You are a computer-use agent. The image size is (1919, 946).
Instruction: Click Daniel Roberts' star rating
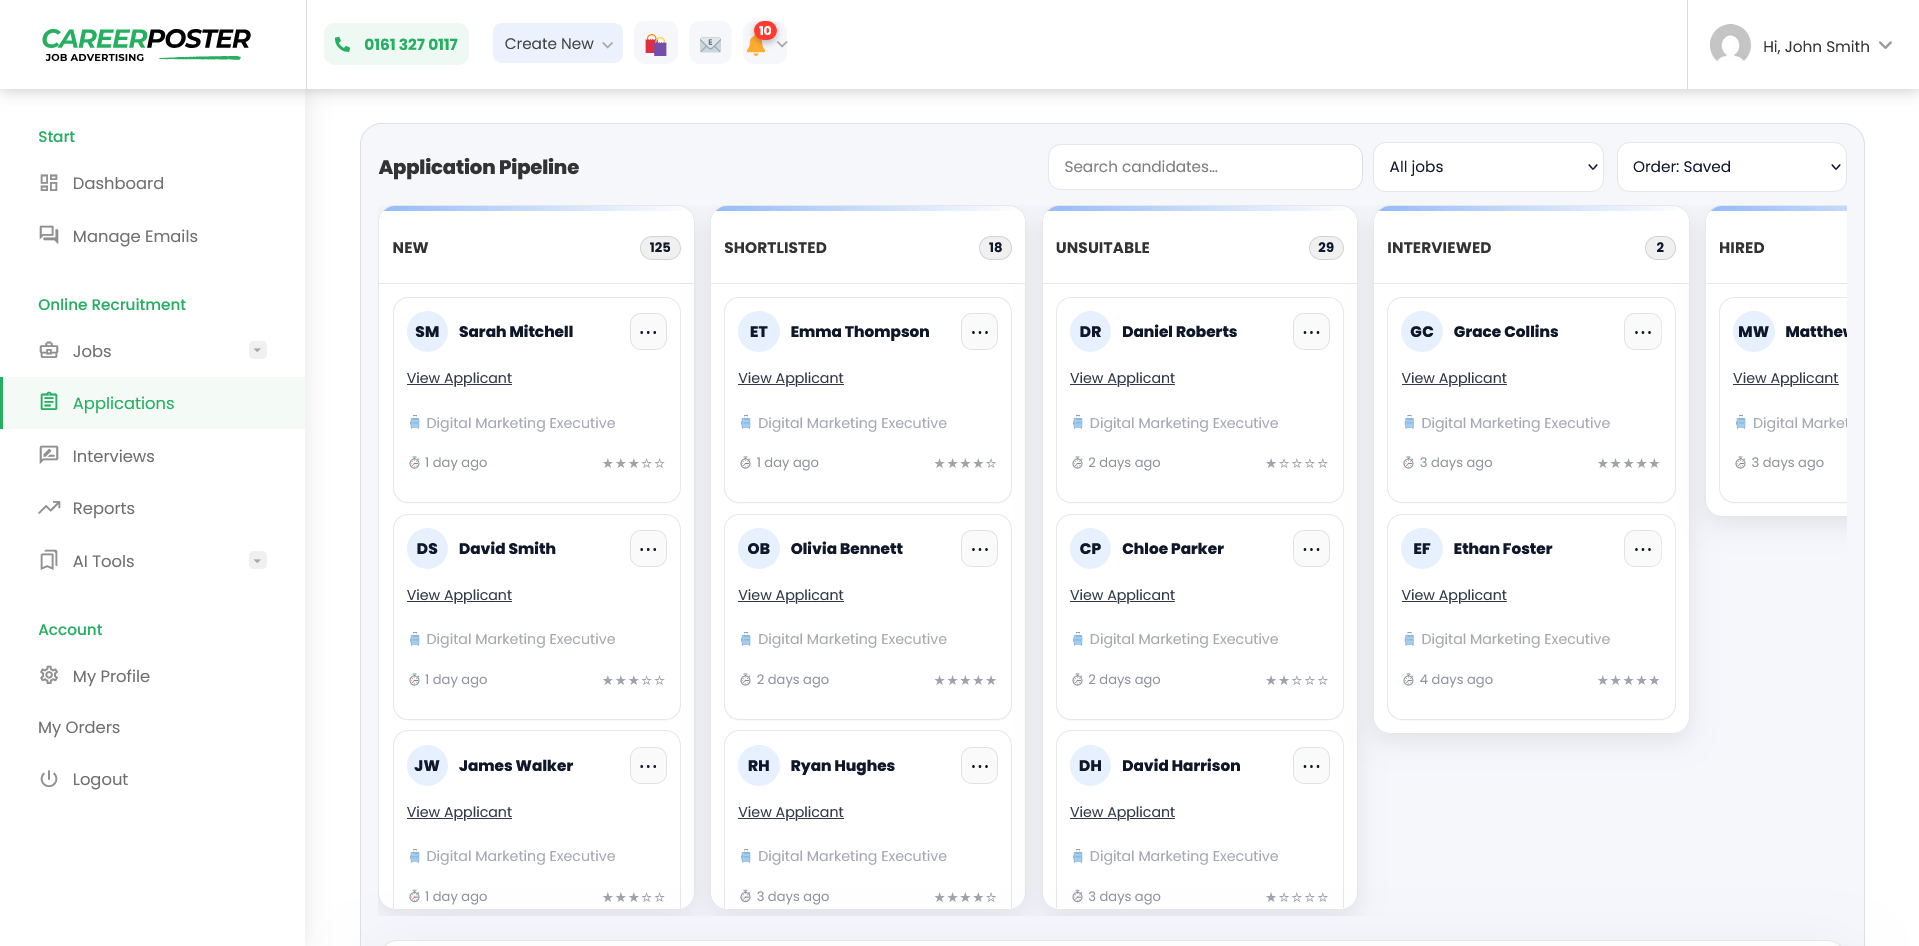pyautogui.click(x=1297, y=464)
